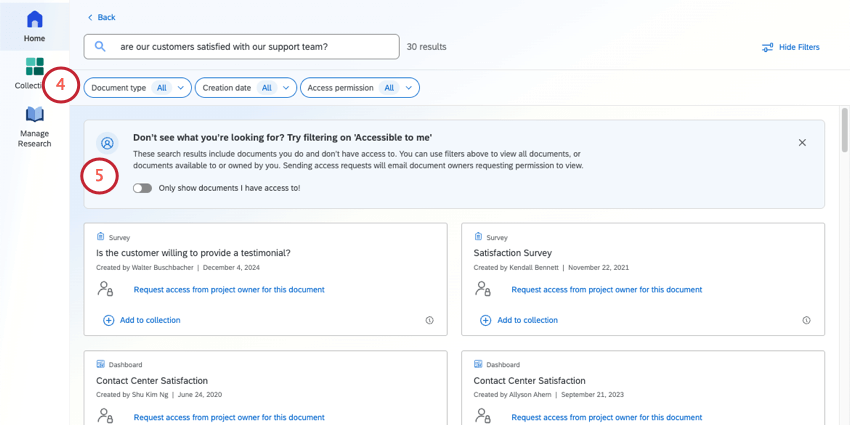Open the Creation date filter dropdown
The height and width of the screenshot is (425, 850).
(x=246, y=88)
